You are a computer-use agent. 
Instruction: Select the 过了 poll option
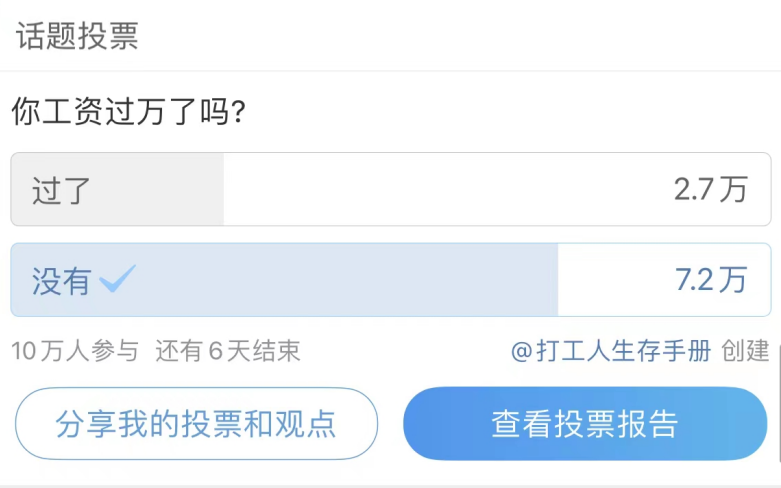point(391,189)
